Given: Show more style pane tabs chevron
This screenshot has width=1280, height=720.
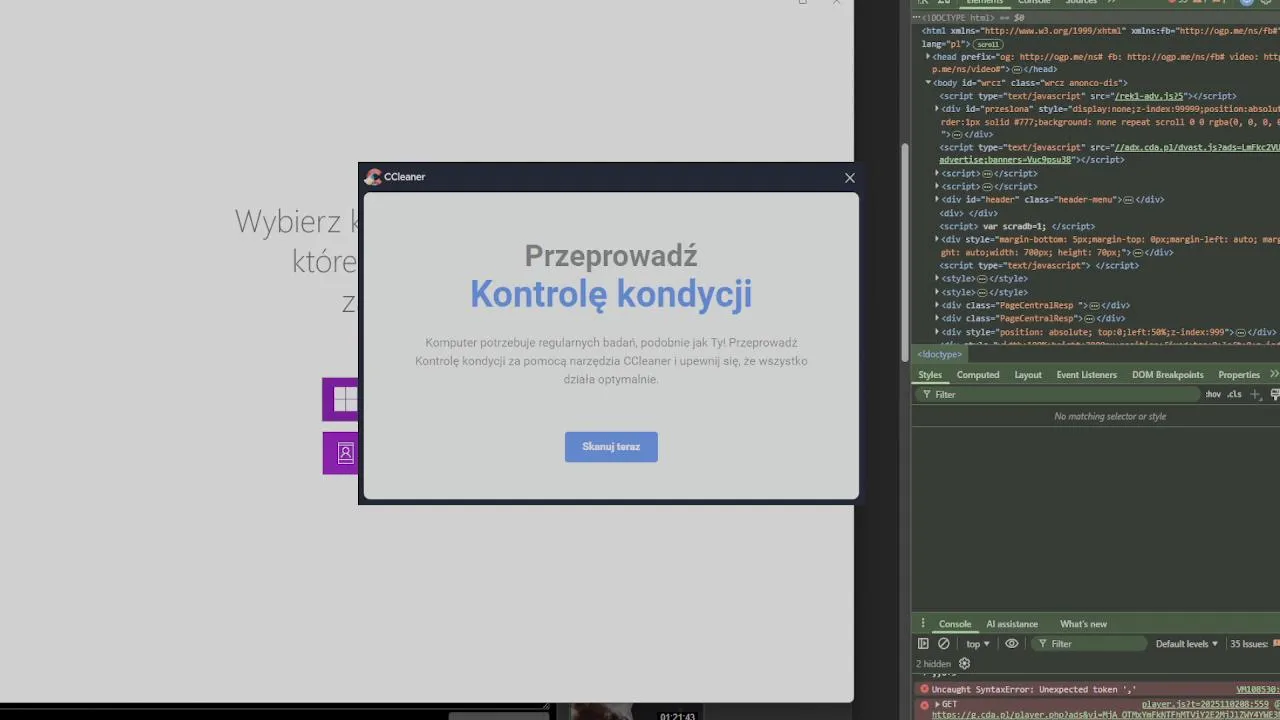Looking at the screenshot, I should (1274, 375).
